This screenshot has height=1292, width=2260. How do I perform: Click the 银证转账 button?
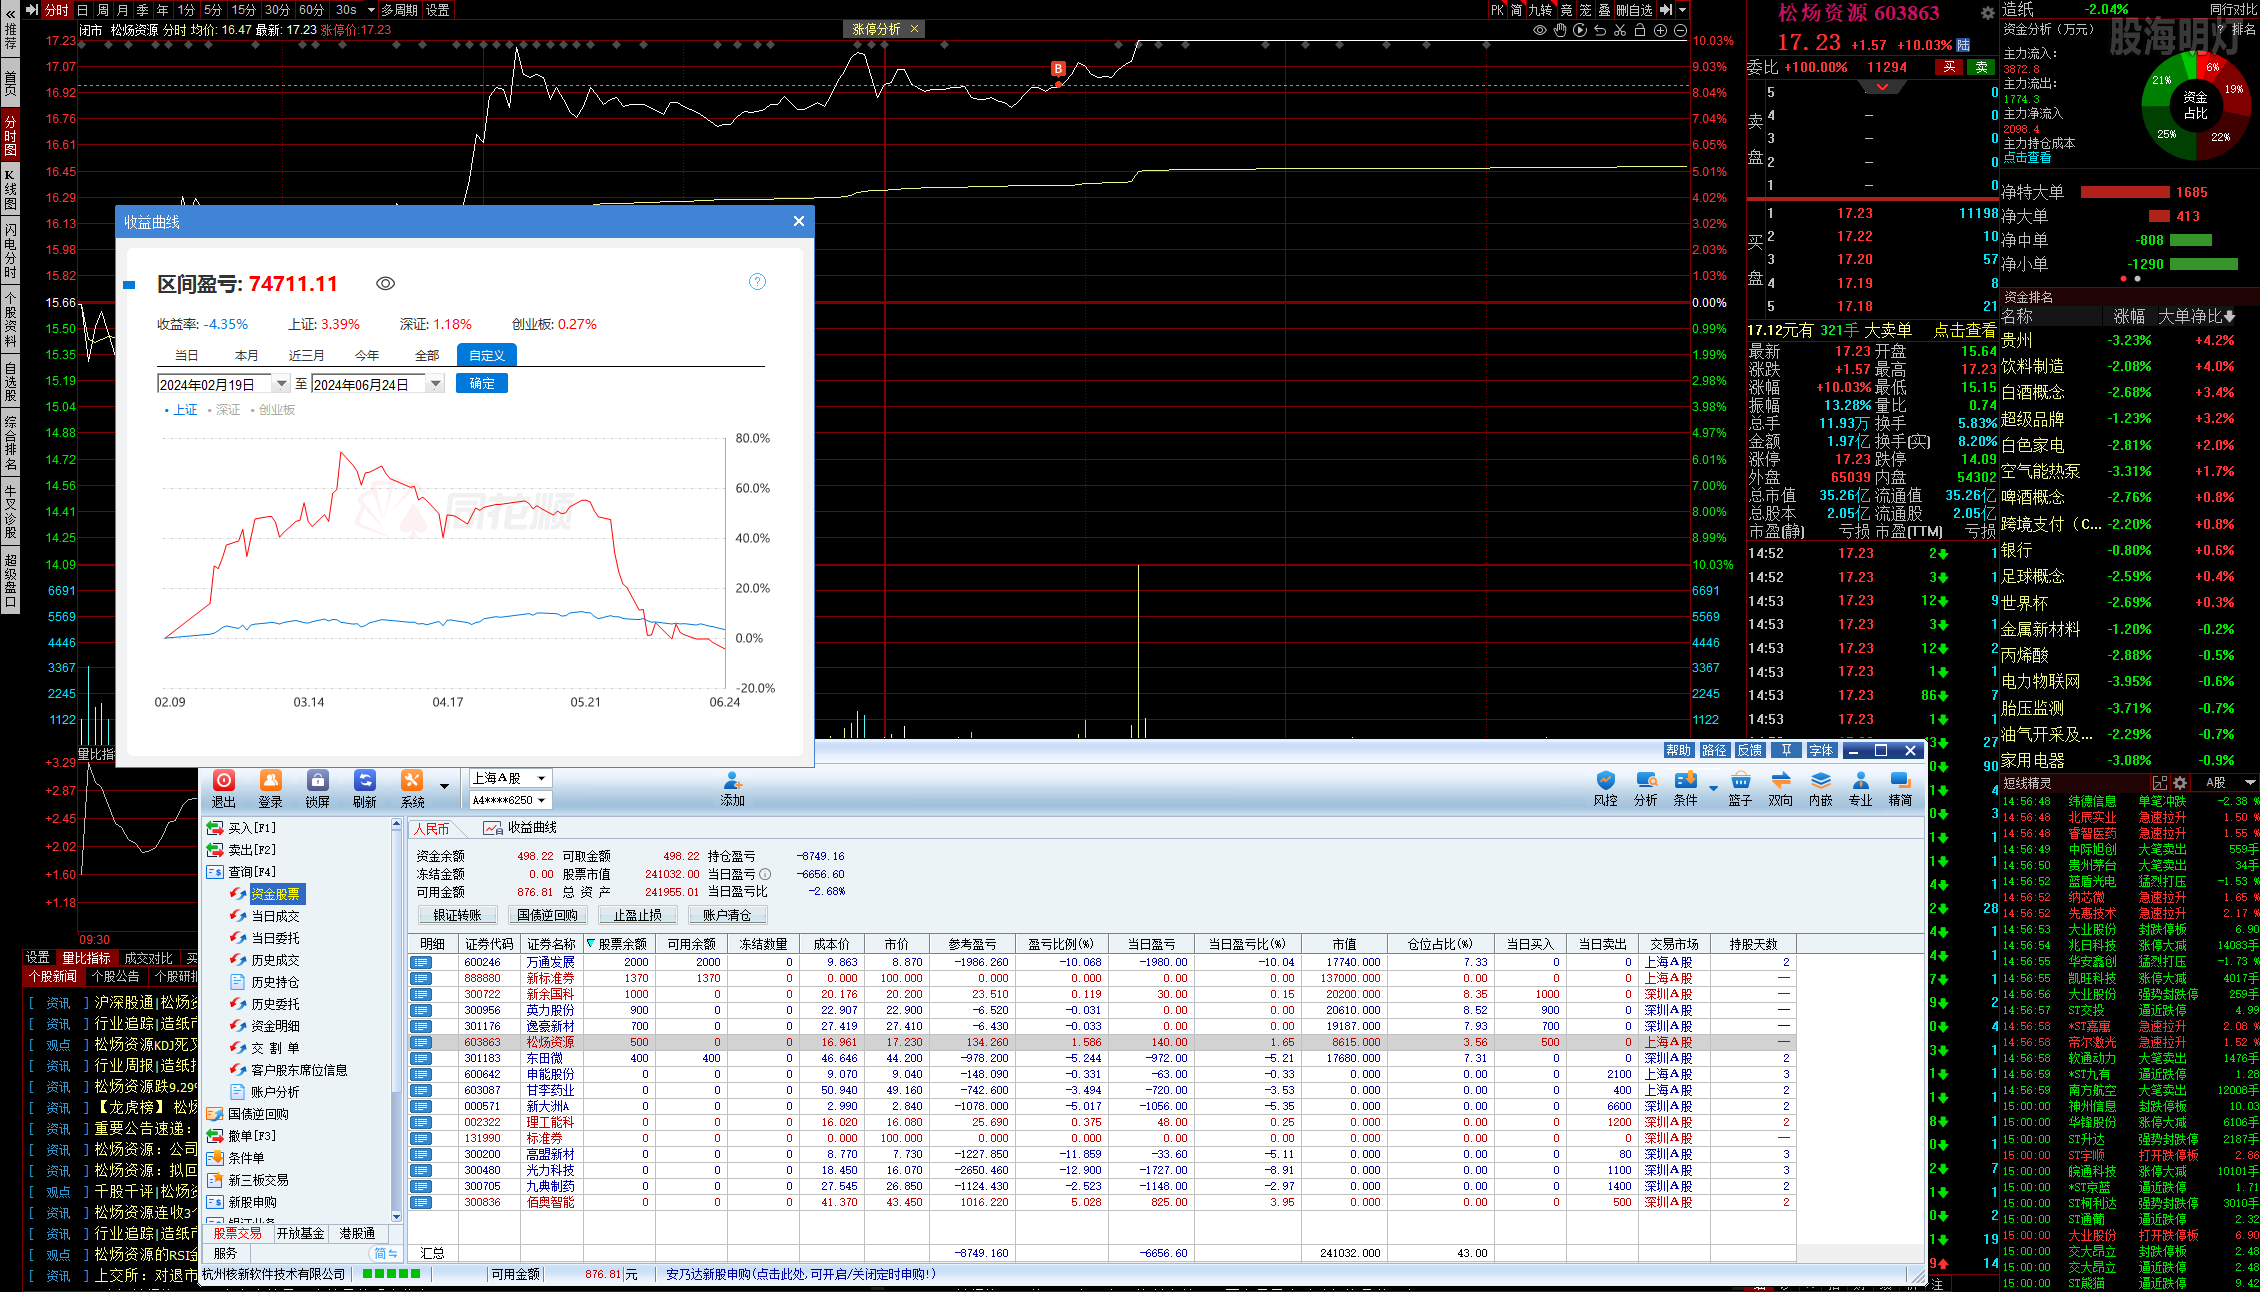click(457, 915)
